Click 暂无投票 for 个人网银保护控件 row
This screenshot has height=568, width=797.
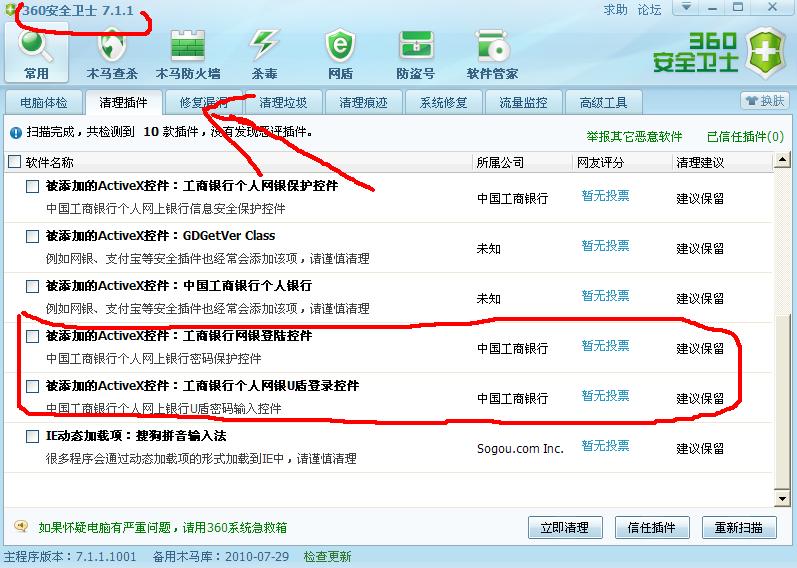coord(605,196)
